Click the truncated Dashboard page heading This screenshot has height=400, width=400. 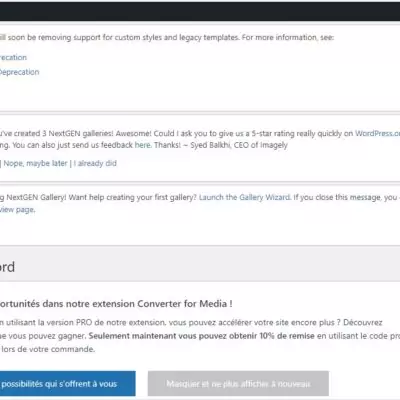click(7, 267)
